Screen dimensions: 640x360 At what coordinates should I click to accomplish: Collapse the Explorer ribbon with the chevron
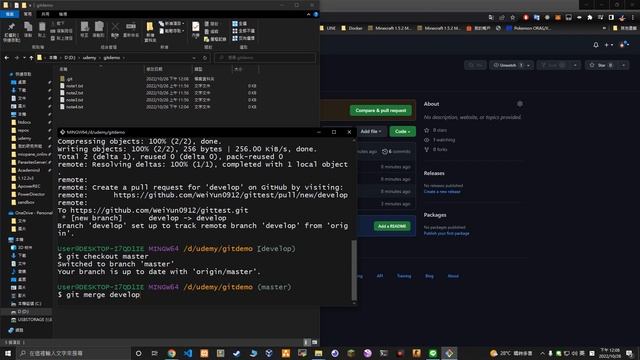[x=308, y=14]
